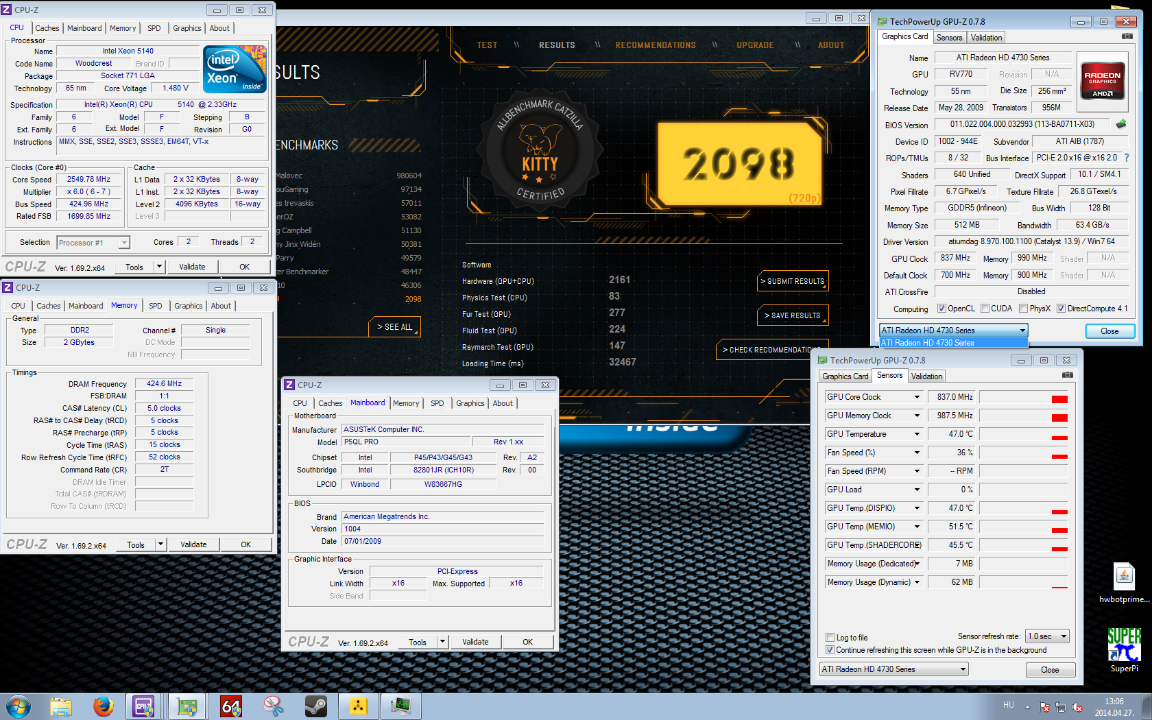The image size is (1152, 720).
Task: Click the camera screenshot icon in GPU-Z Sensors window
Action: point(1067,375)
